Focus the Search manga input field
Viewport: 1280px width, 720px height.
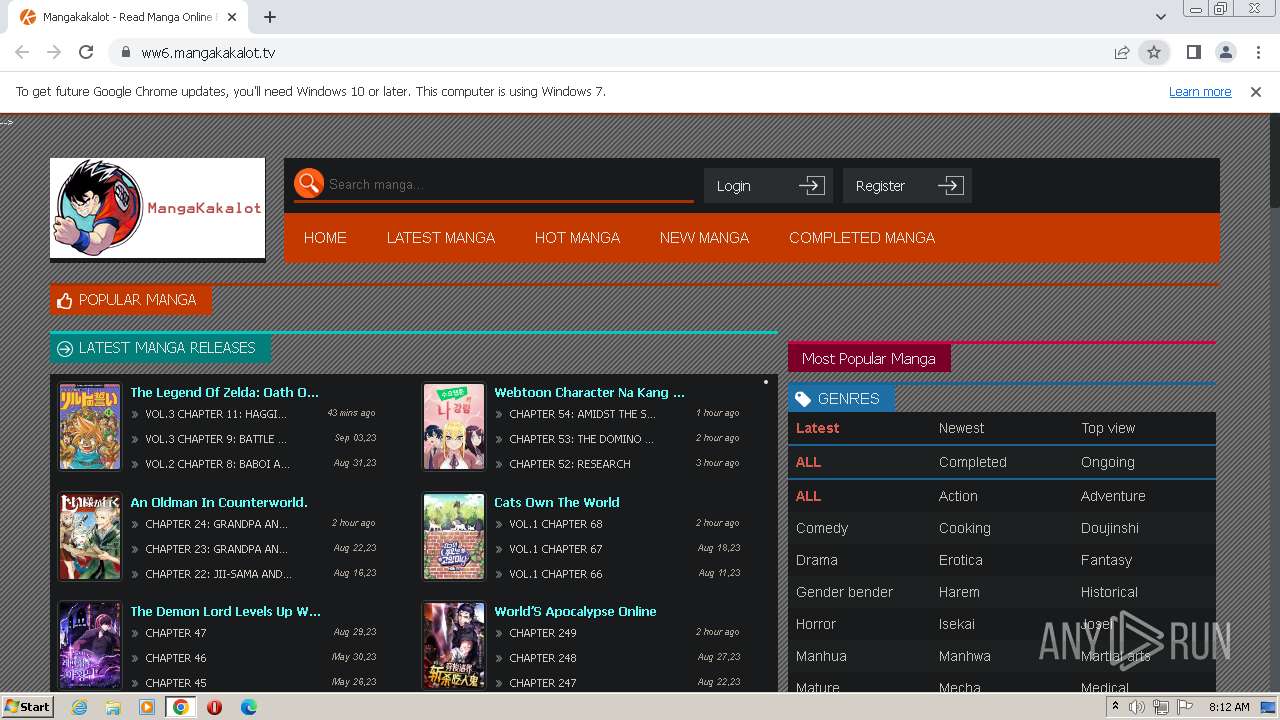[x=510, y=184]
